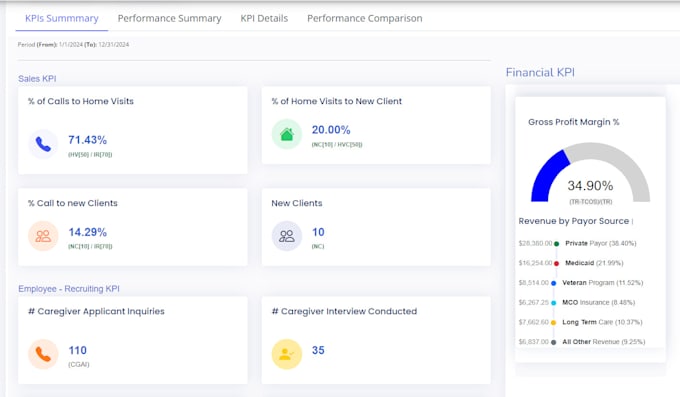
Task: Click the red dot beside Medicaid
Action: 556,263
